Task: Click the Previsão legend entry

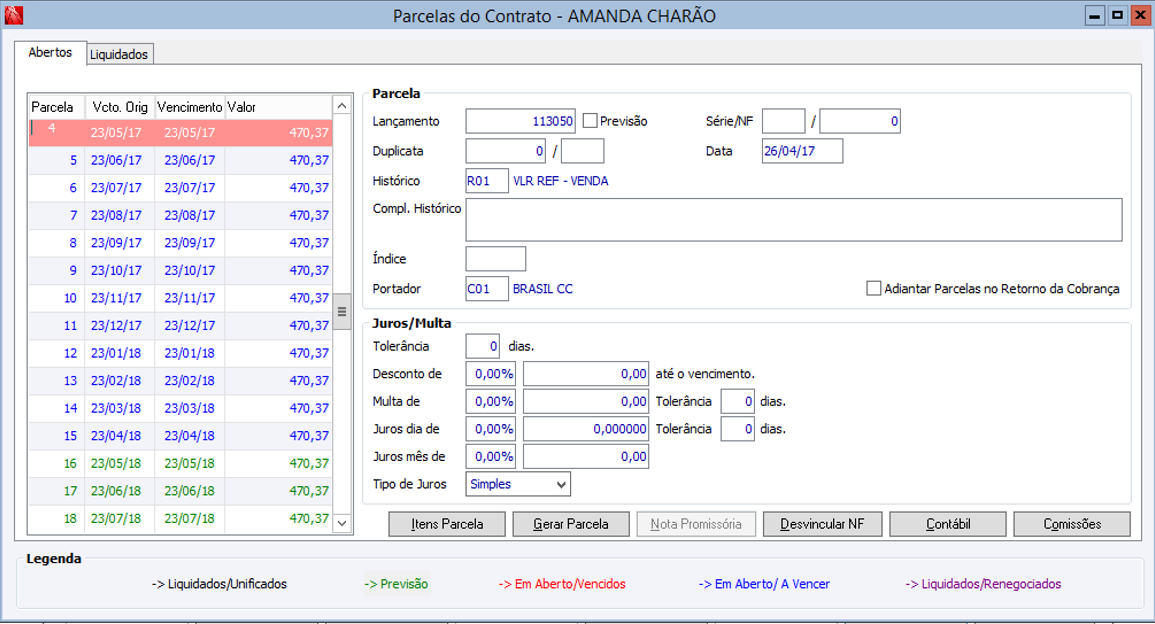Action: pyautogui.click(x=396, y=583)
